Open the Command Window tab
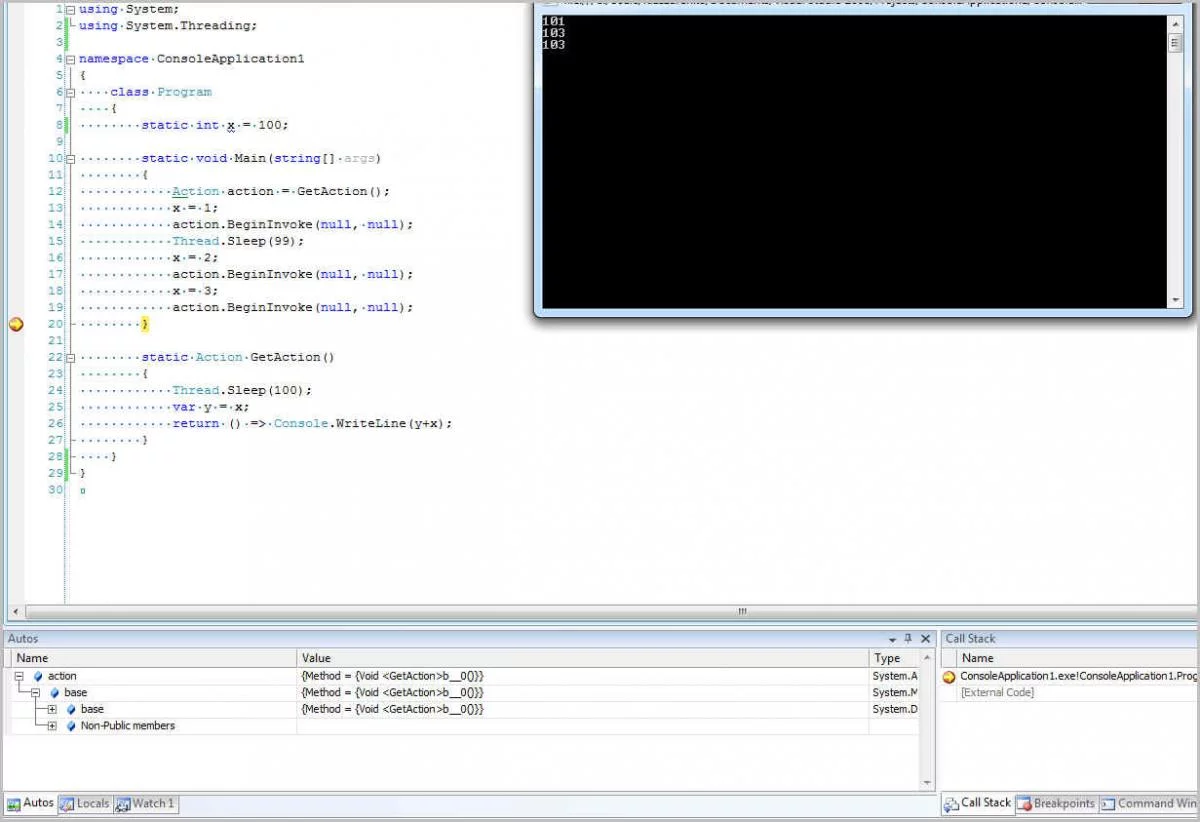Screen dimensions: 1200x822 coord(1148,803)
